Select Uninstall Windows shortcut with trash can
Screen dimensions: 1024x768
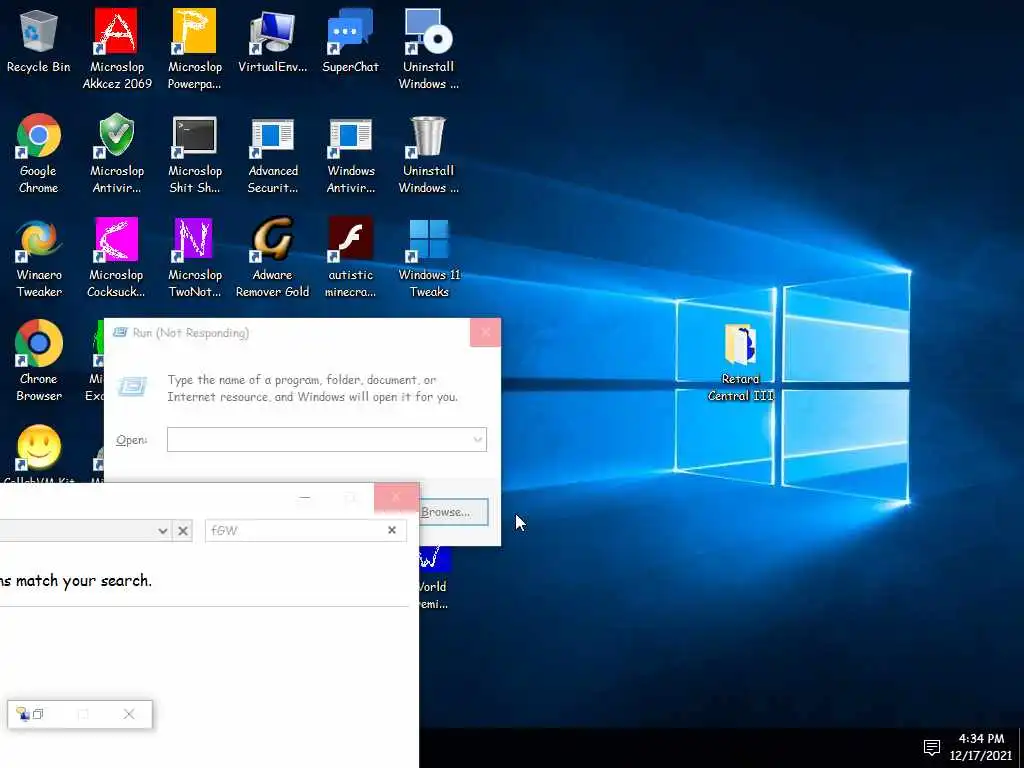(428, 153)
